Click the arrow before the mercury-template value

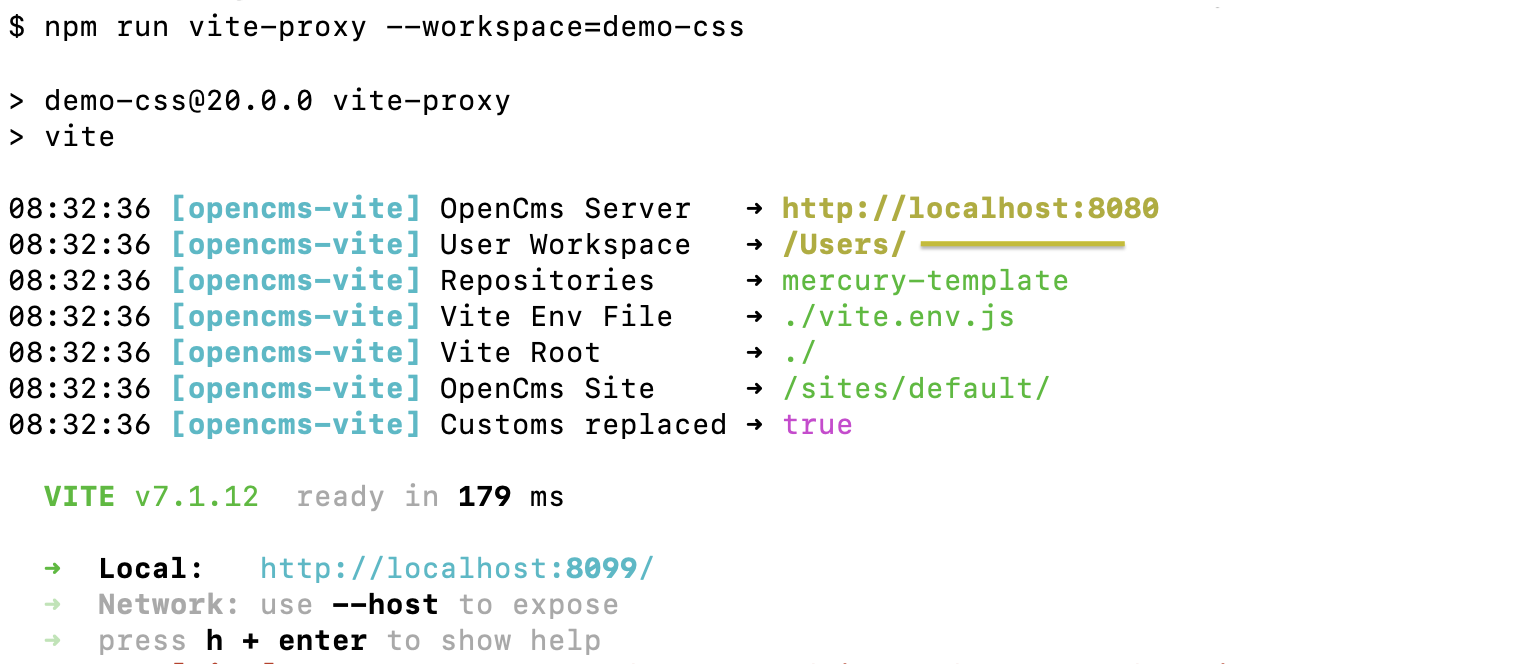point(756,280)
